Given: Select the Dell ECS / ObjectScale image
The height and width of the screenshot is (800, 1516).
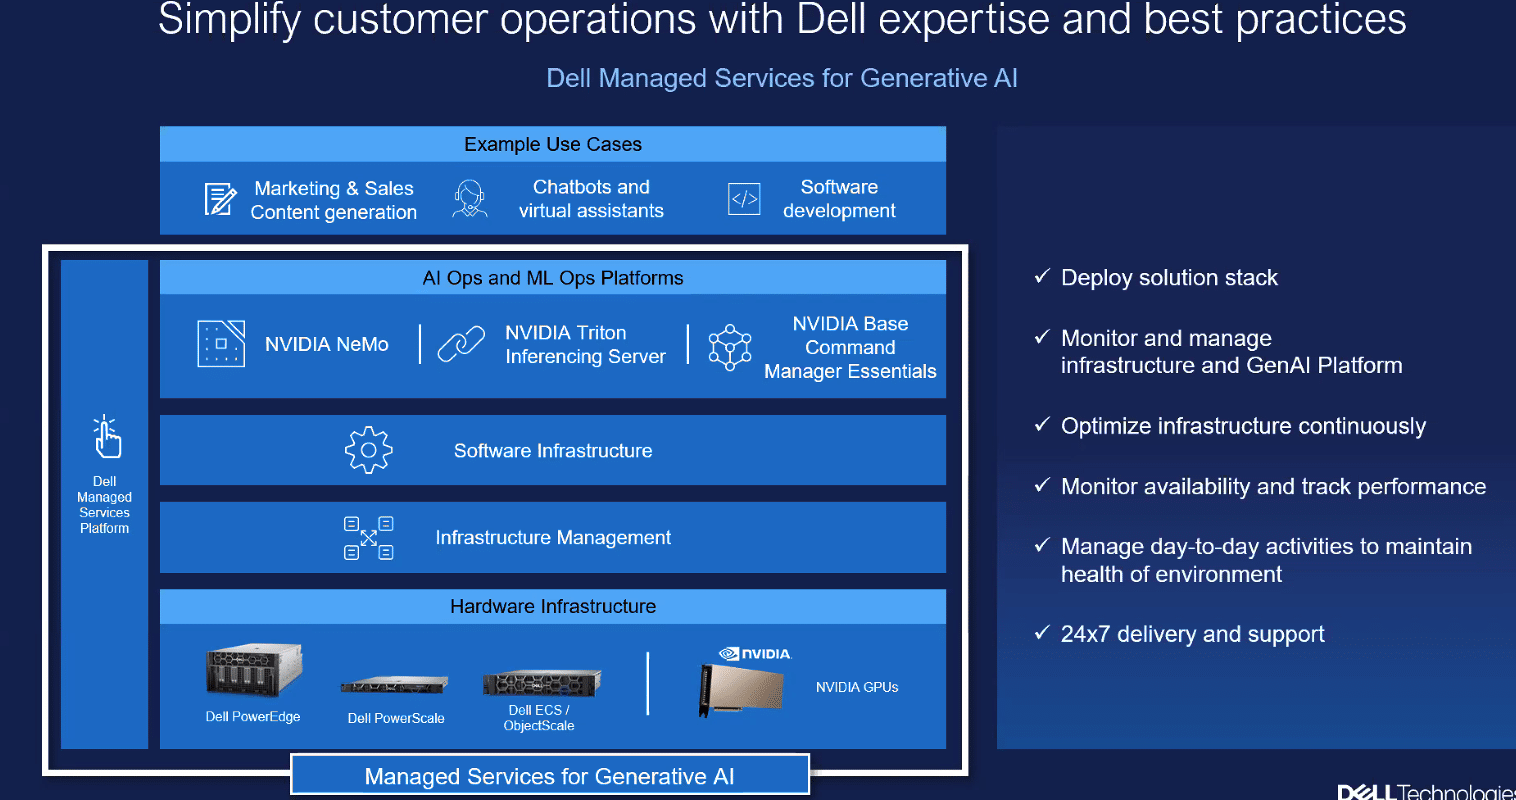Looking at the screenshot, I should click(x=541, y=683).
